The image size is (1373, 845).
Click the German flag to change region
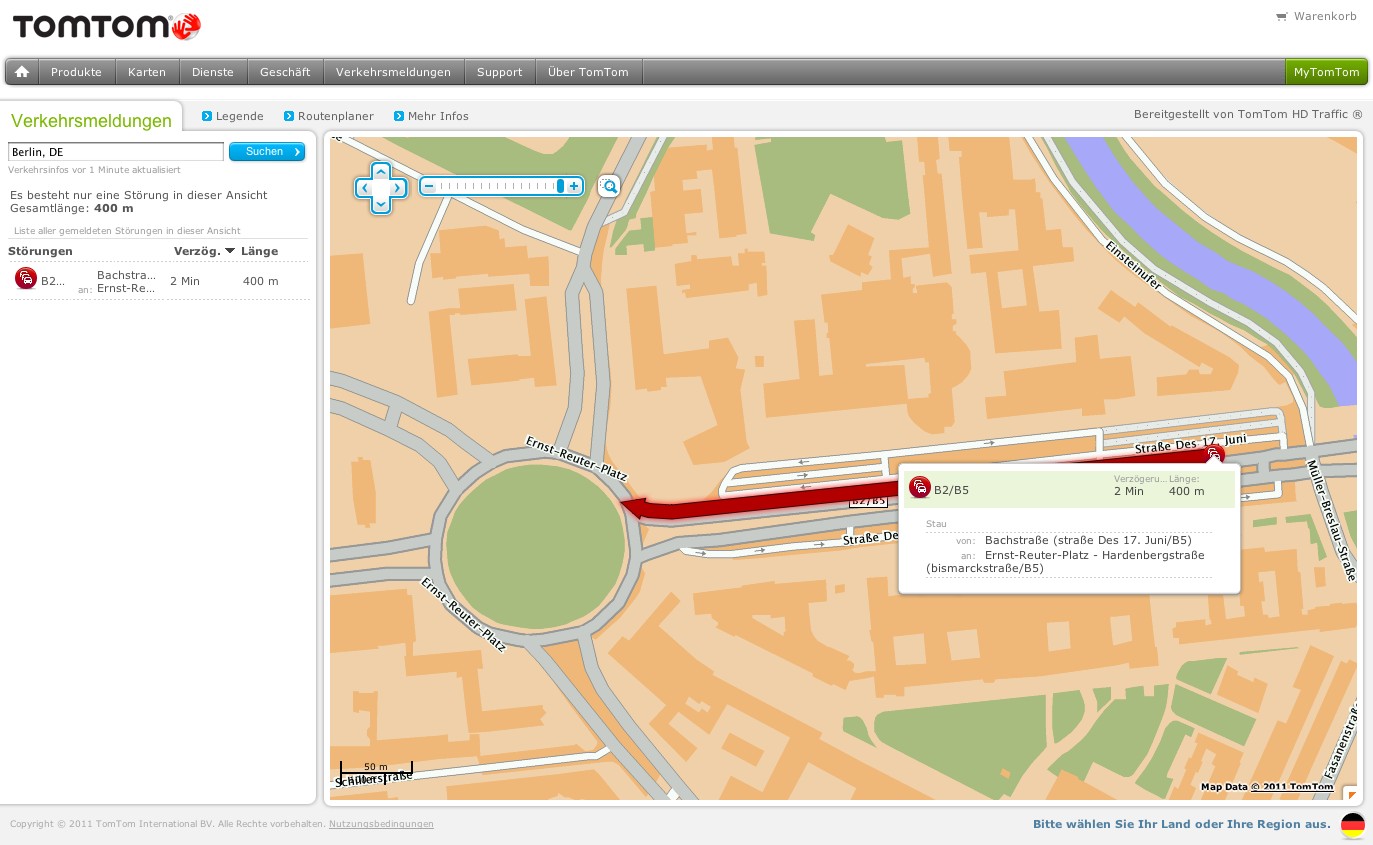1352,826
